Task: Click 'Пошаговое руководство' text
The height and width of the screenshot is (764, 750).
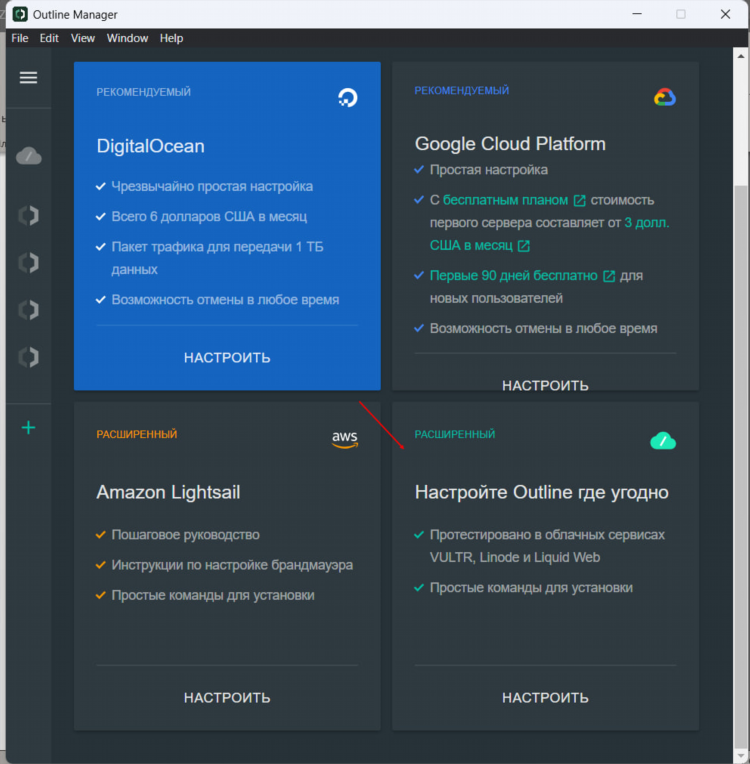Action: 186,535
